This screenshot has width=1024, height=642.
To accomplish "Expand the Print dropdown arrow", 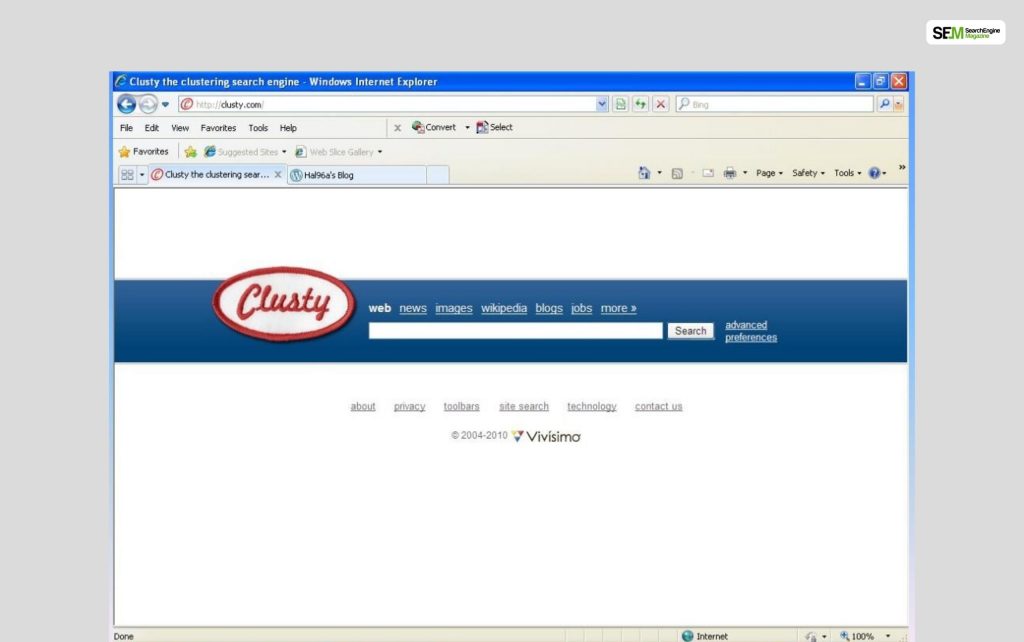I will click(x=744, y=173).
